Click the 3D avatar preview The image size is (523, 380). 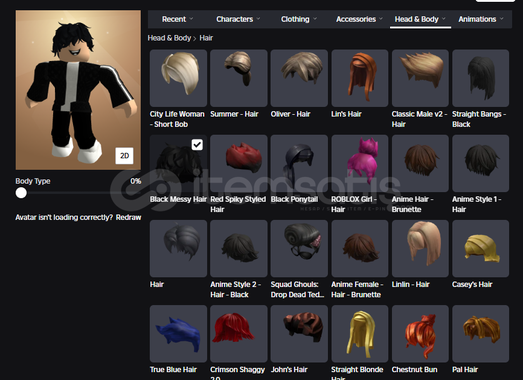click(78, 90)
